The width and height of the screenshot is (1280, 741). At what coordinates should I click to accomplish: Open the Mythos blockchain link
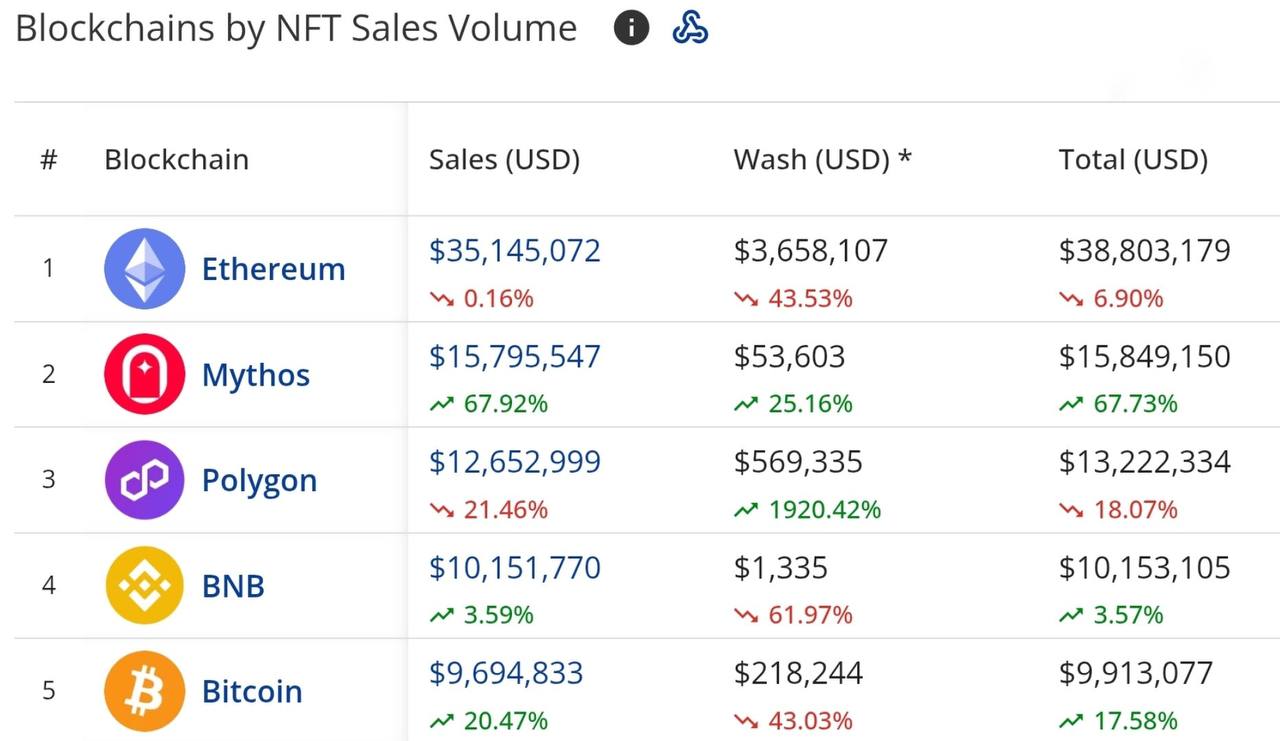pyautogui.click(x=256, y=375)
